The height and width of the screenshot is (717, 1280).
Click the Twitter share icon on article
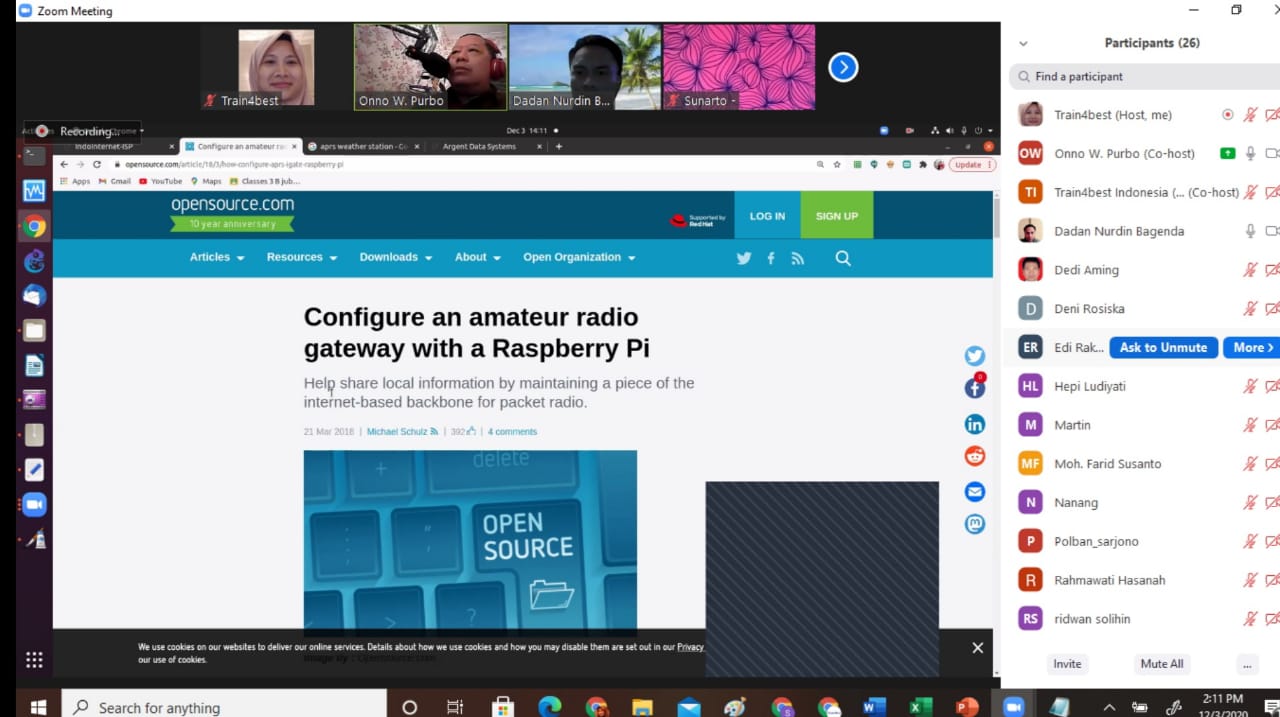point(975,356)
